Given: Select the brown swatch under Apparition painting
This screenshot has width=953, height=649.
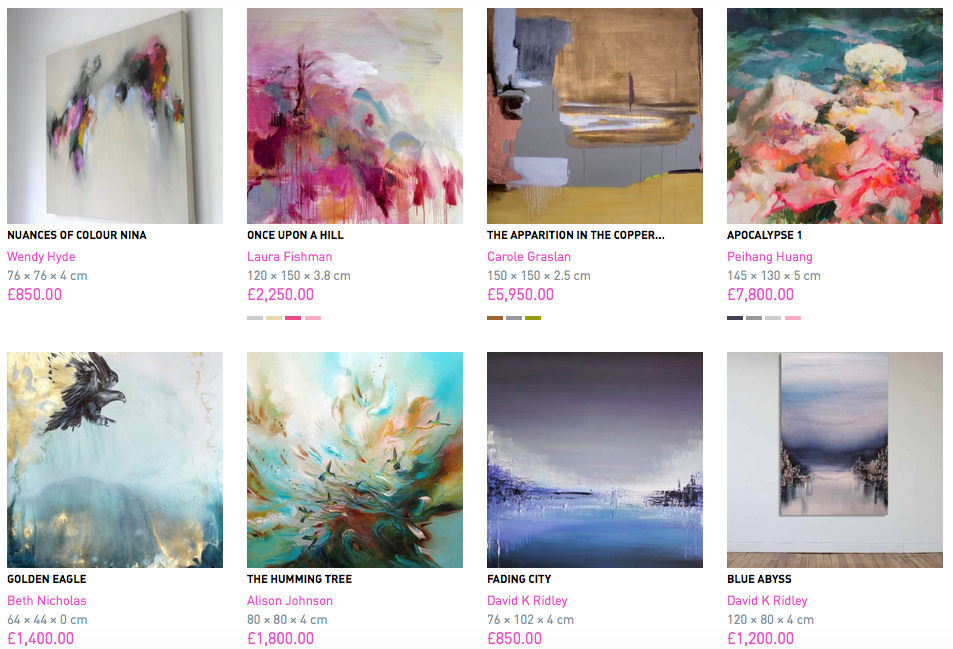Looking at the screenshot, I should point(495,318).
